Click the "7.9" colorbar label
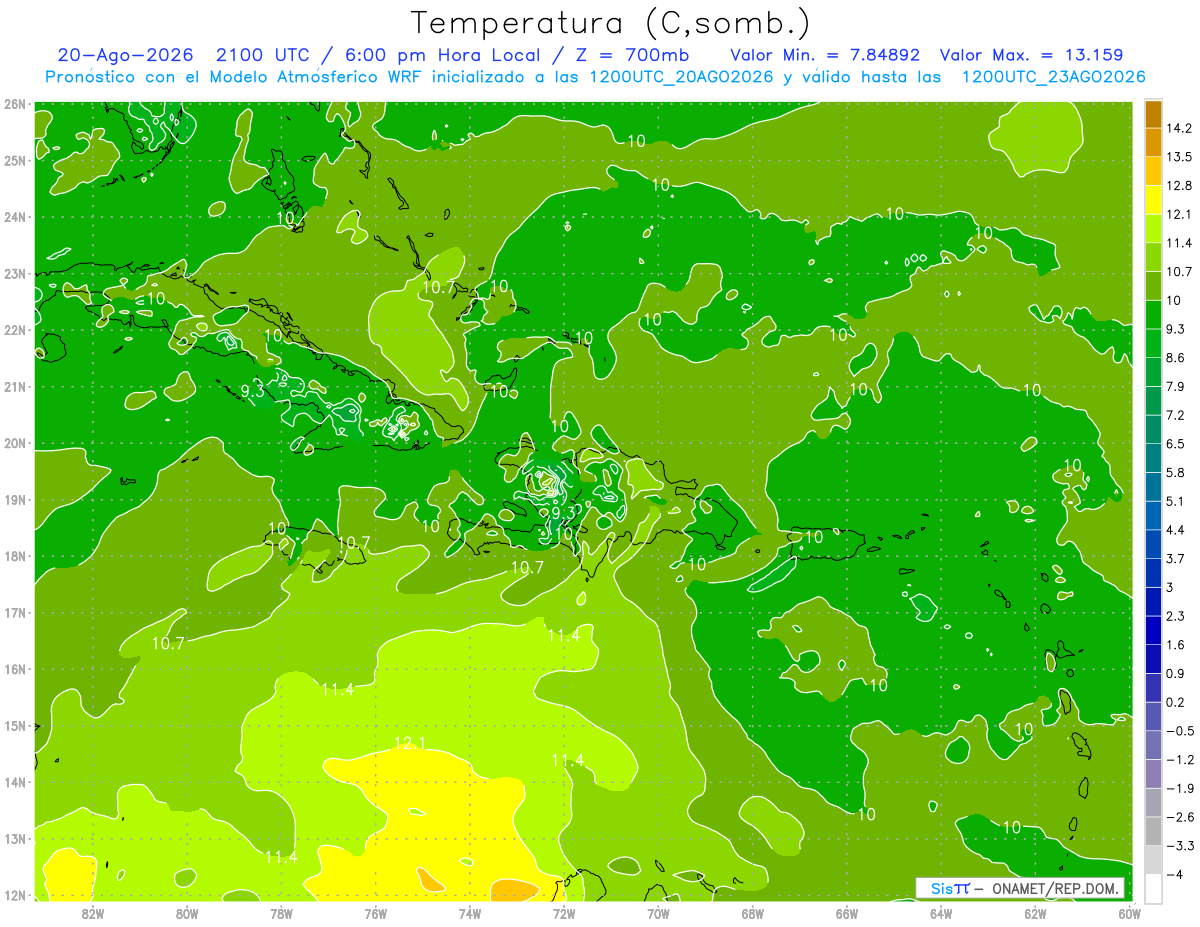The width and height of the screenshot is (1200, 927). coord(1176,387)
